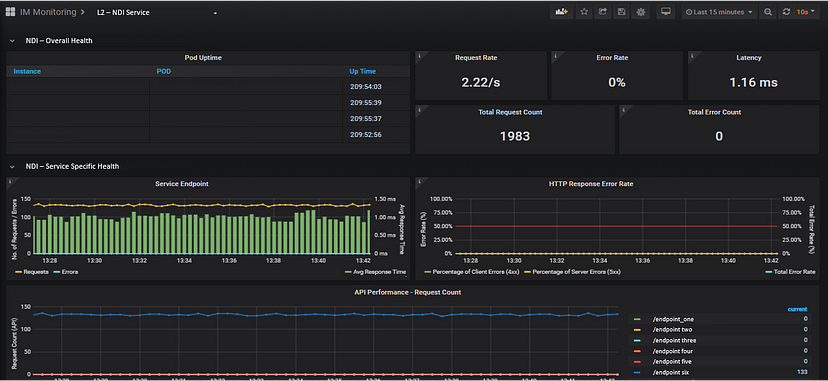Open the info corner of Total Error Count panel

[x=624, y=109]
